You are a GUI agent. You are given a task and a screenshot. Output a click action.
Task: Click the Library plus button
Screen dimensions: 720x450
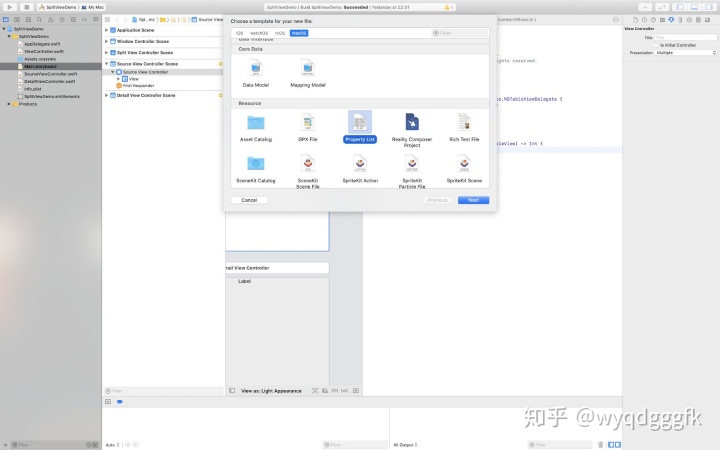pos(645,7)
